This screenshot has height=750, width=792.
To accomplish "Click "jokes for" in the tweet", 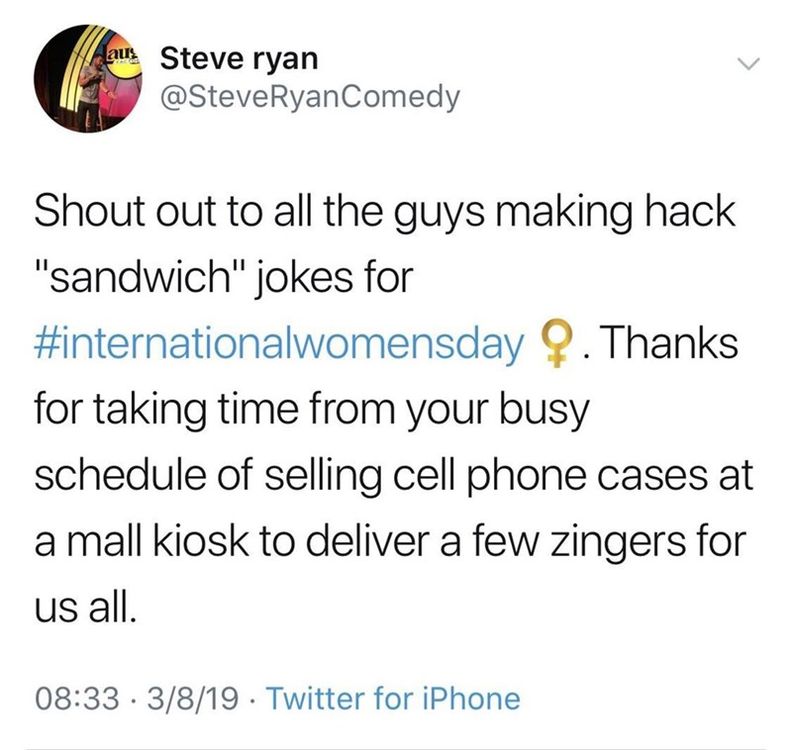I will 340,277.
